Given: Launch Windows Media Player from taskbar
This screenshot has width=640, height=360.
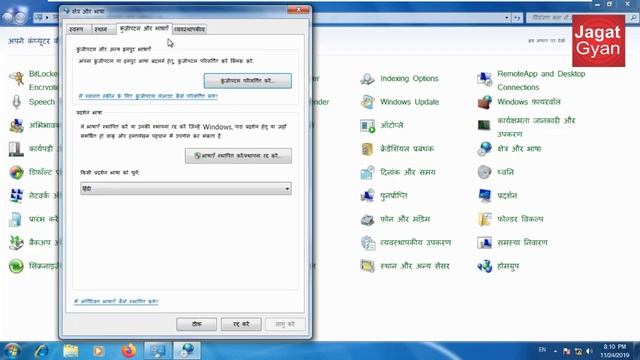Looking at the screenshot, I should click(98, 351).
